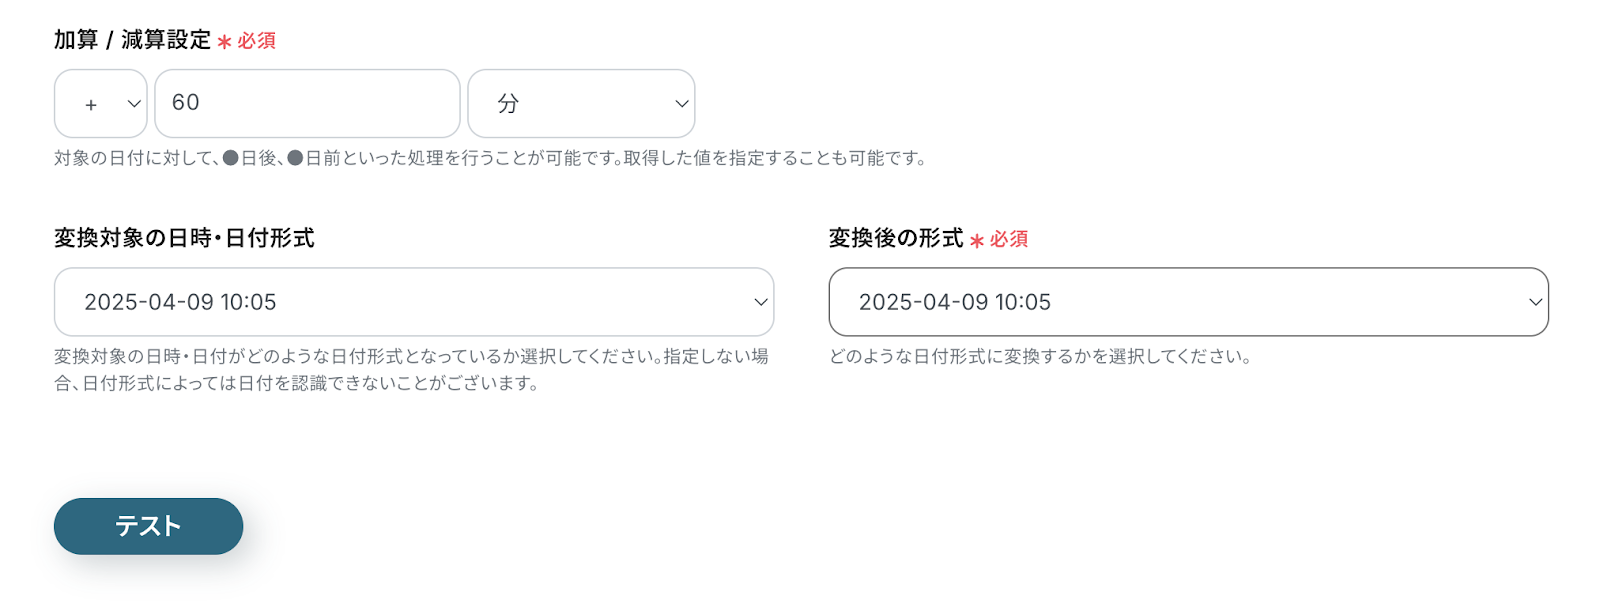Click the help text どのような日付形式に変換するか
Screen dimensions: 1600x607
point(1040,356)
